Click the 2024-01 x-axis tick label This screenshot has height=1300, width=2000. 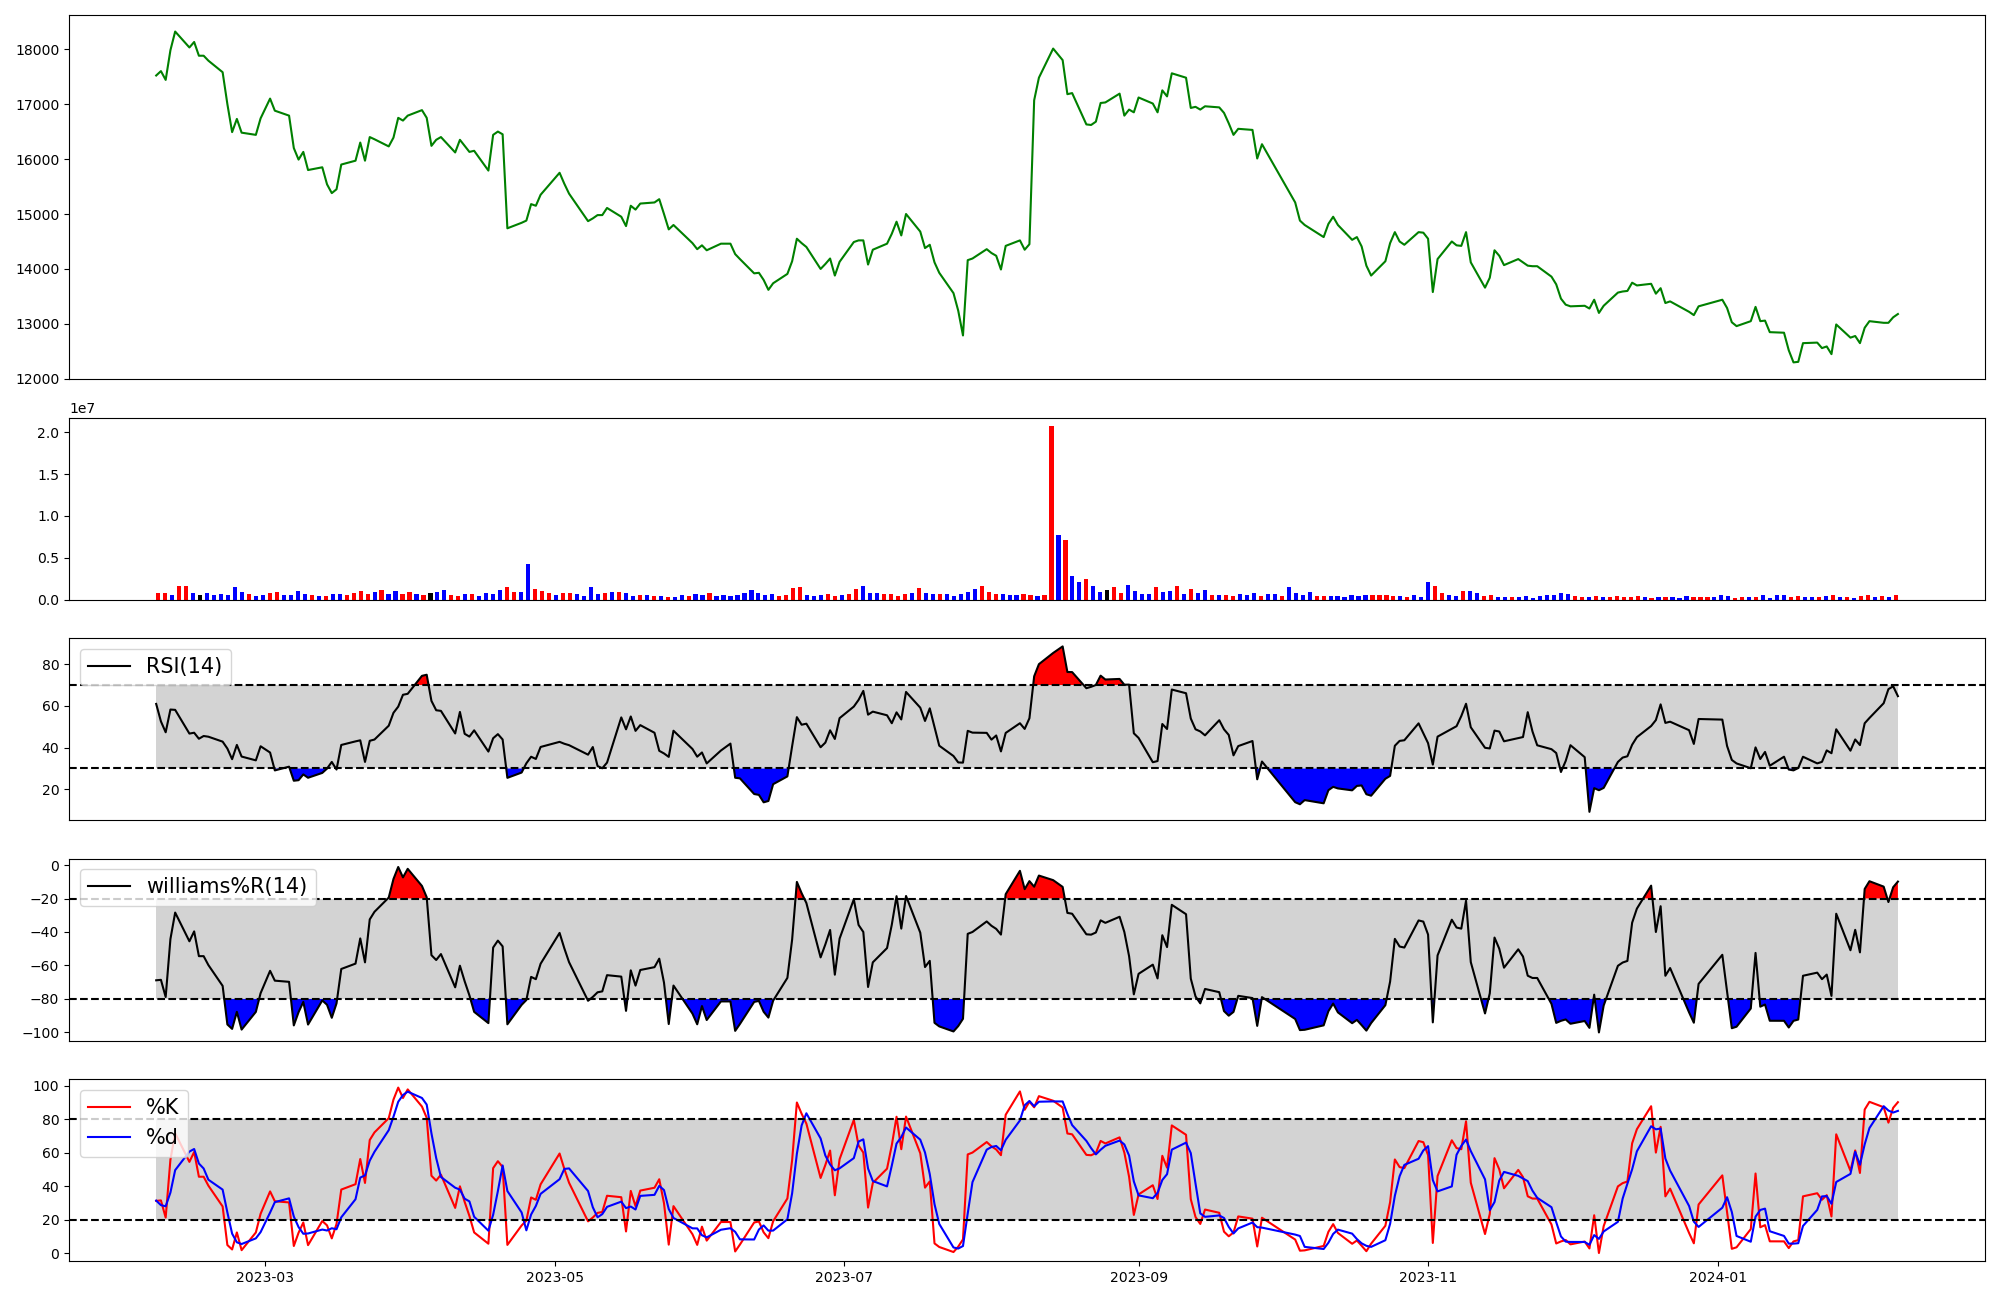pyautogui.click(x=1718, y=1277)
